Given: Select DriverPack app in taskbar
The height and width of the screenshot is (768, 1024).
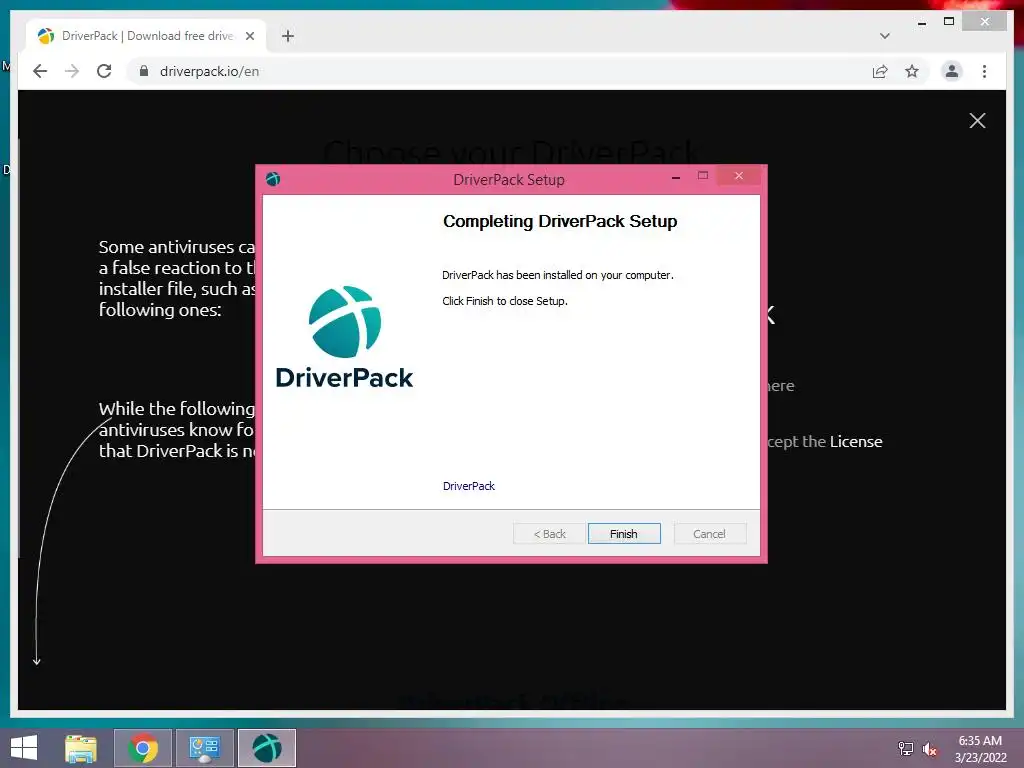Looking at the screenshot, I should [x=266, y=748].
